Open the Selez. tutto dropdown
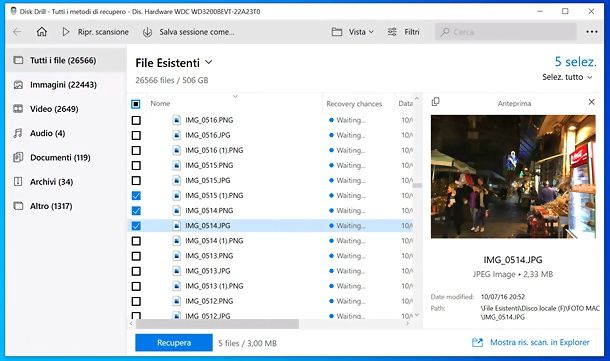 567,77
